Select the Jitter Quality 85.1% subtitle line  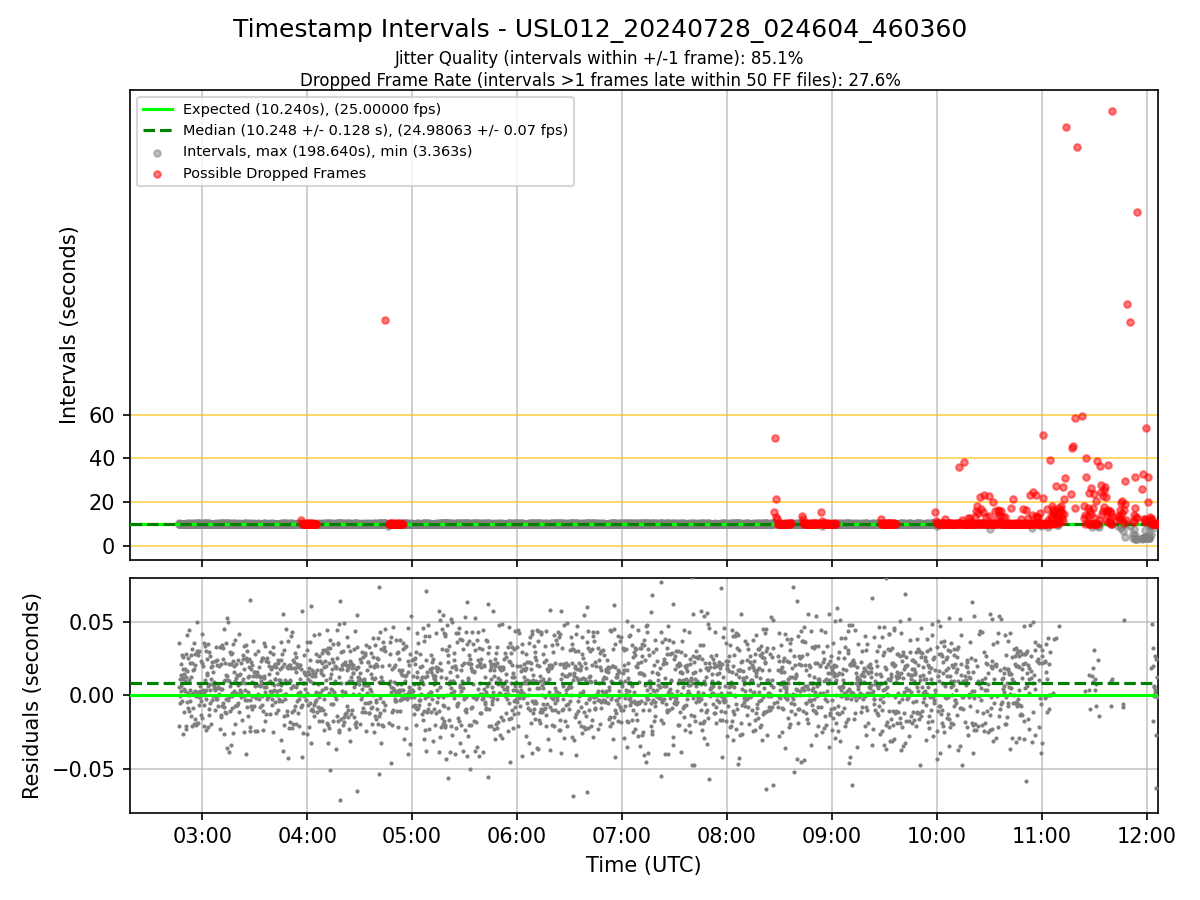click(x=599, y=58)
